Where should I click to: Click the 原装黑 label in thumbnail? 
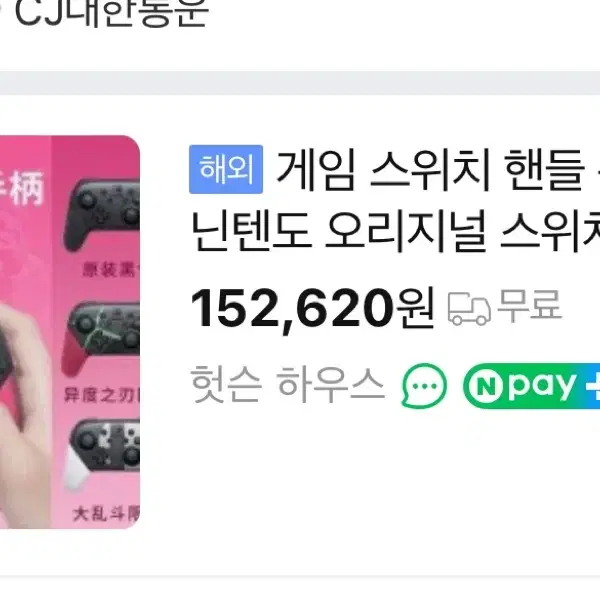click(x=111, y=270)
